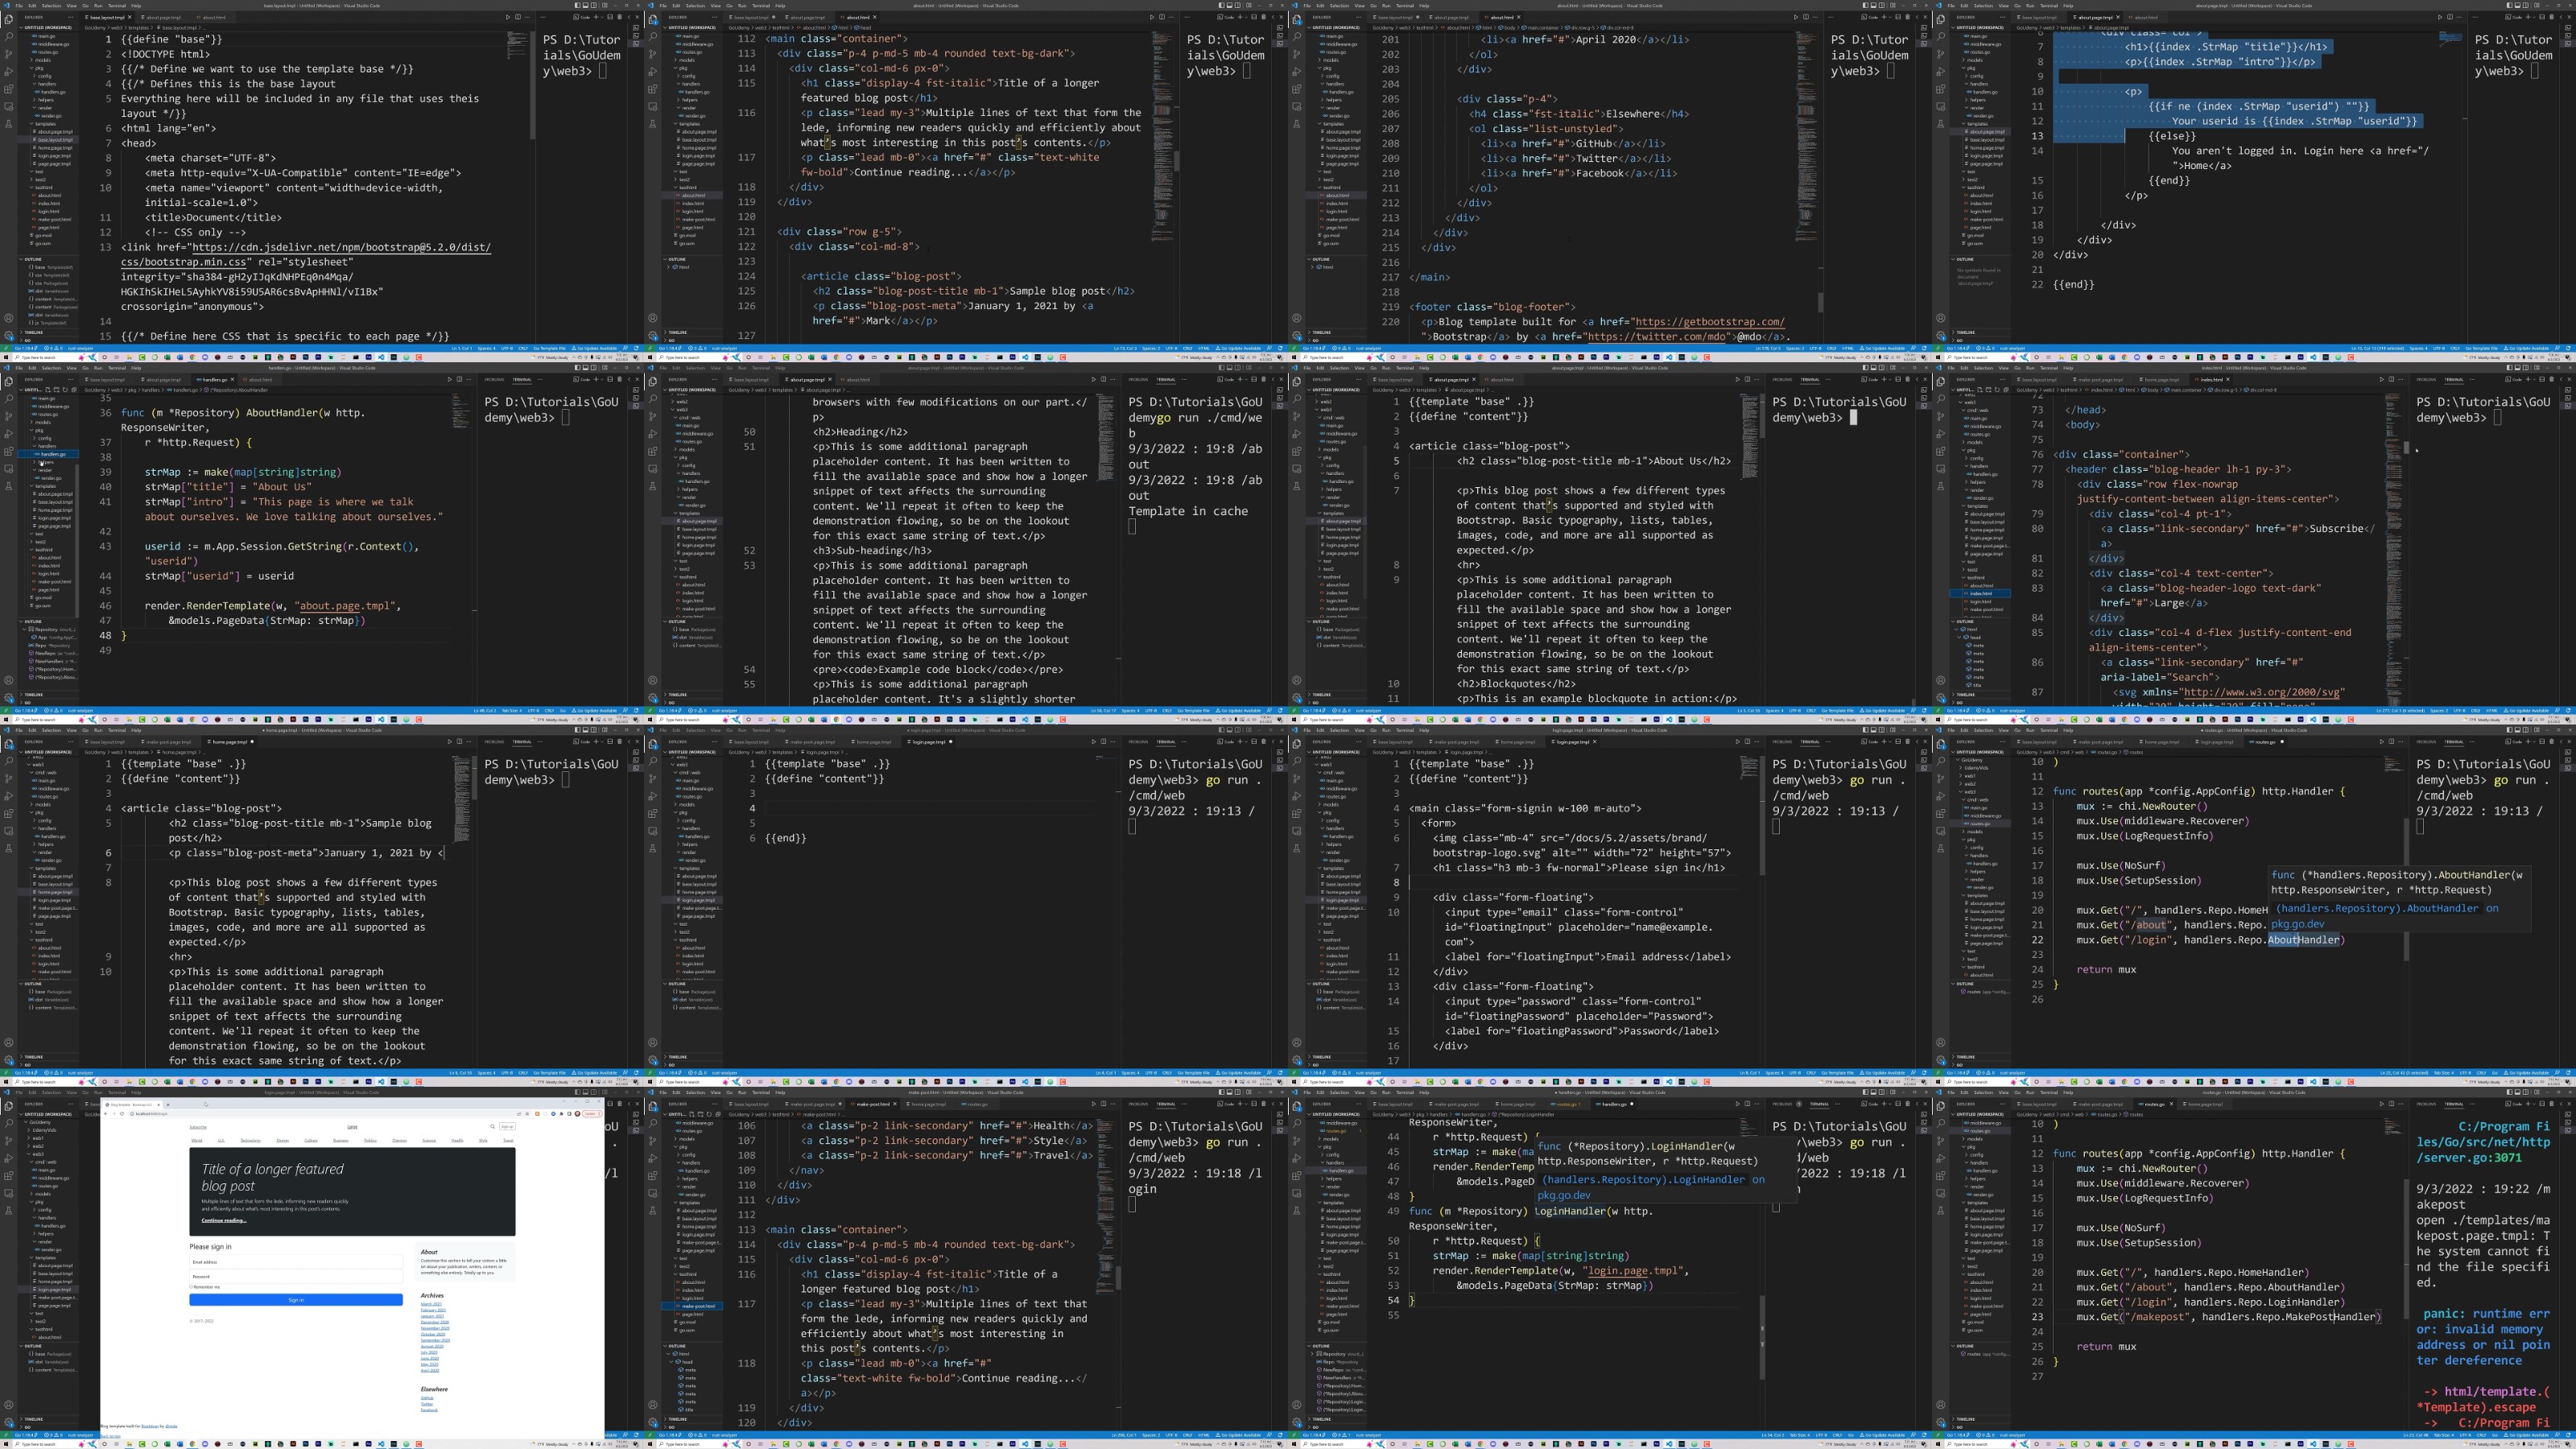Screen dimensions: 2576x1449
Task: Click the Kill Terminal trash icon in the base.layout.tmpl window
Action: coord(620,17)
